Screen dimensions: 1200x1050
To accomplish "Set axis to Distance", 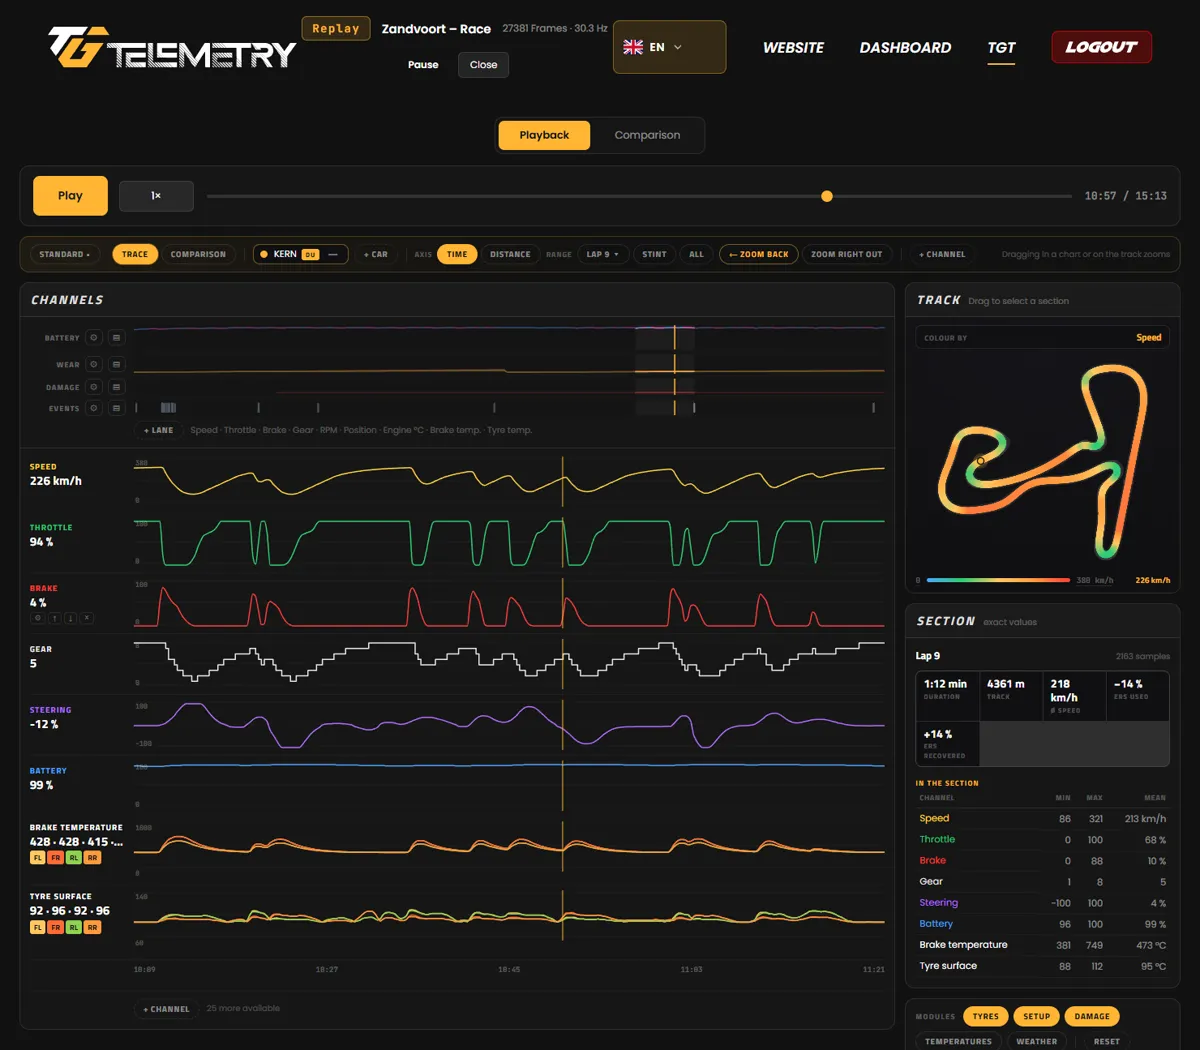I will point(510,254).
